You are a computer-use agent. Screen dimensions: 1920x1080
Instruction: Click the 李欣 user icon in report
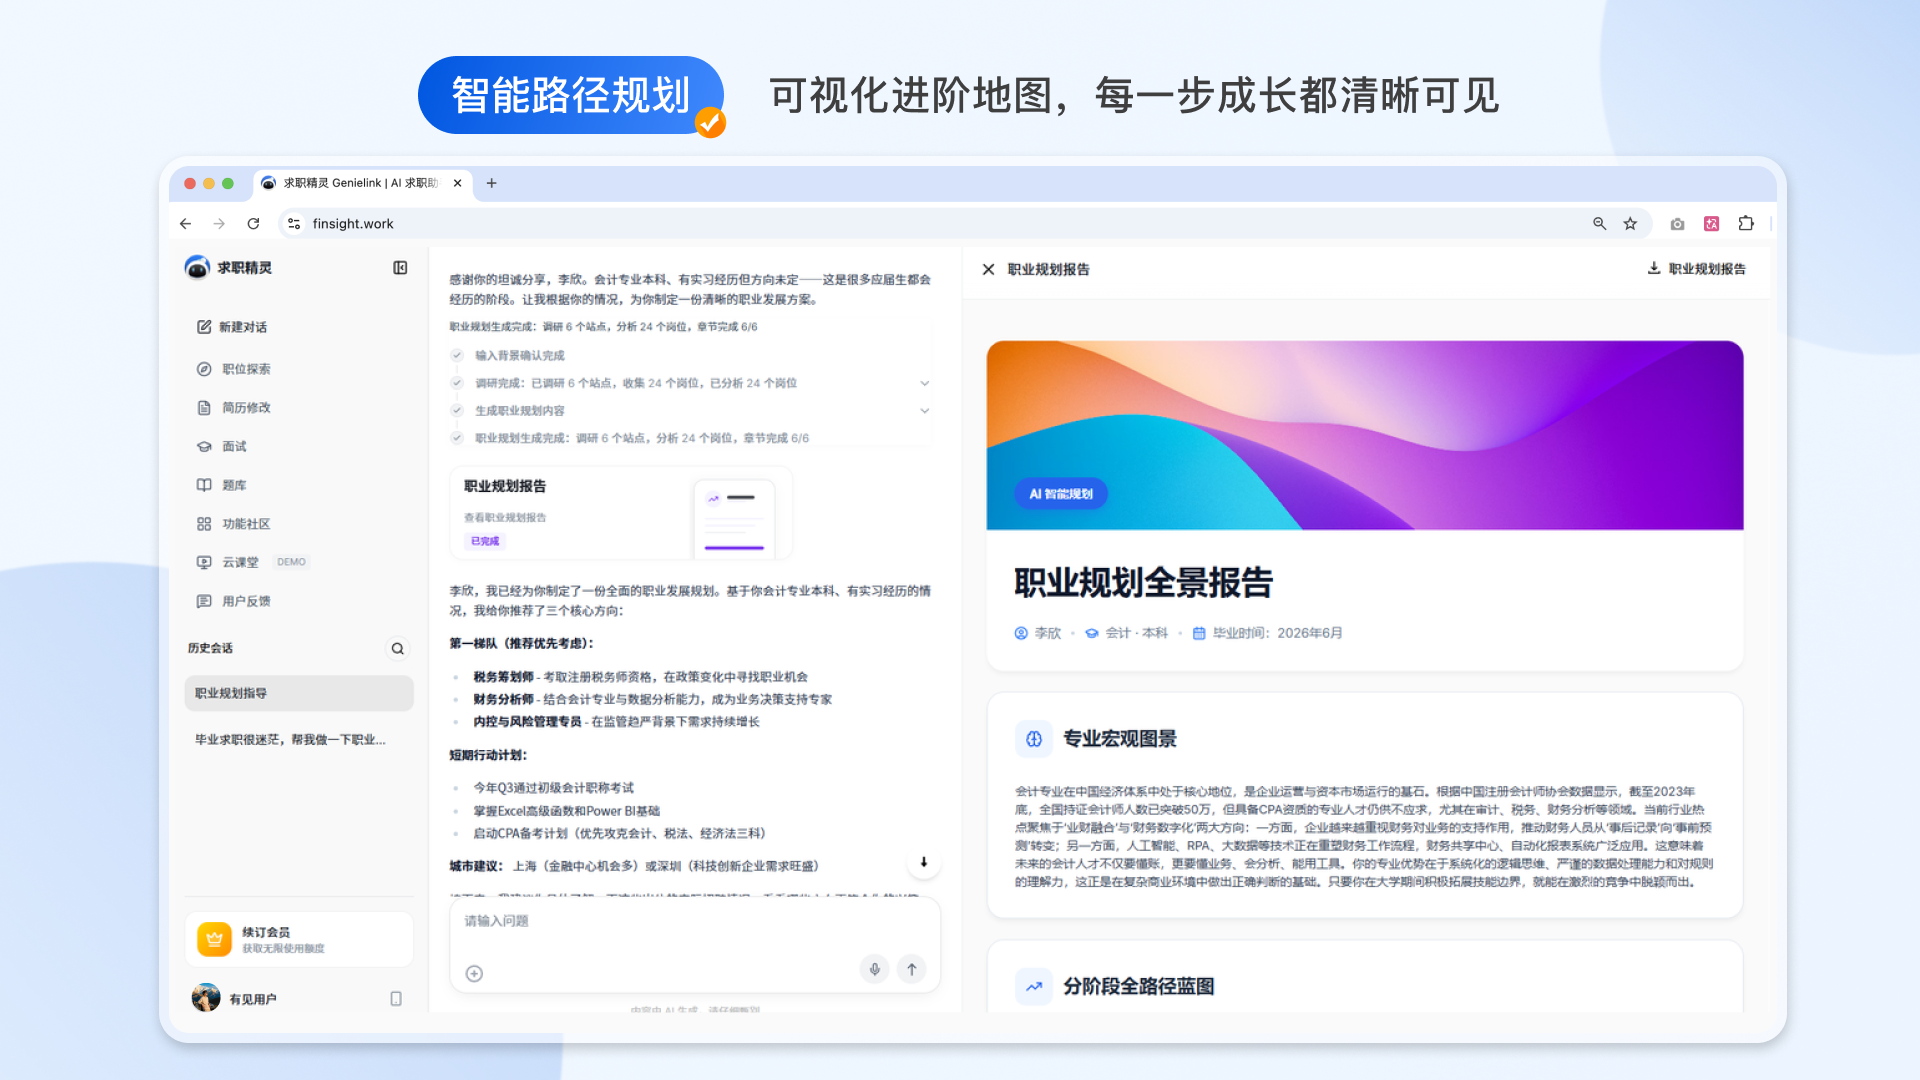point(1021,633)
